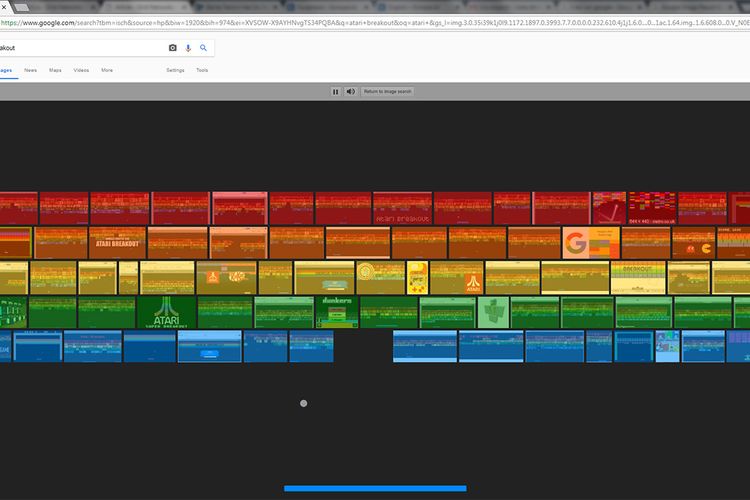Click the blue search magnifier icon
The image size is (750, 500).
(x=204, y=48)
